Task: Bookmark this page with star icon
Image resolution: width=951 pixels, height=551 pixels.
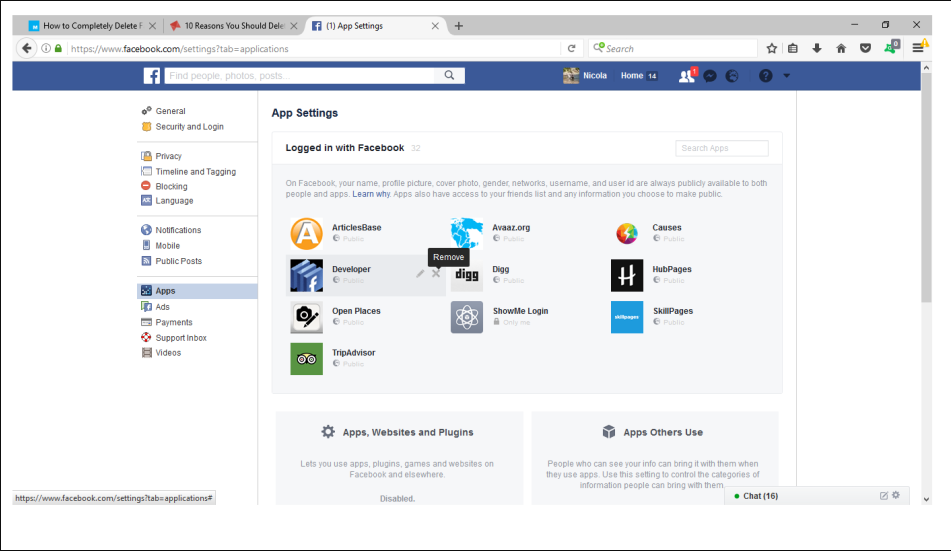Action: [771, 49]
